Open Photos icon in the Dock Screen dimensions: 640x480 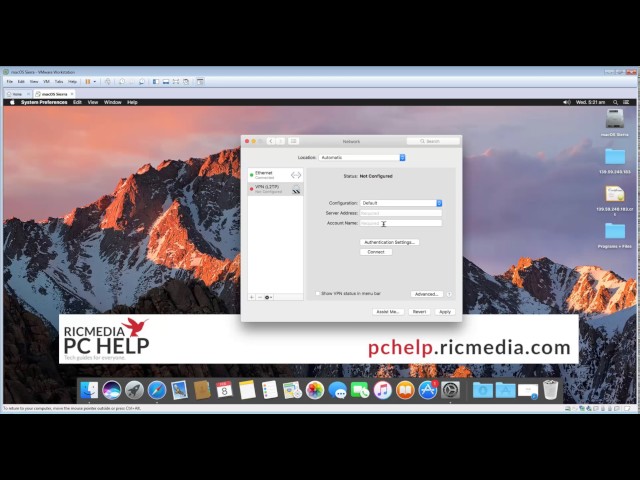(x=315, y=390)
